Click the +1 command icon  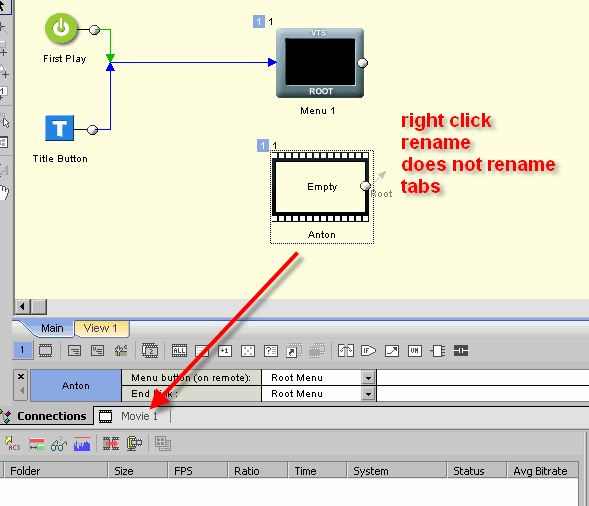[x=225, y=351]
